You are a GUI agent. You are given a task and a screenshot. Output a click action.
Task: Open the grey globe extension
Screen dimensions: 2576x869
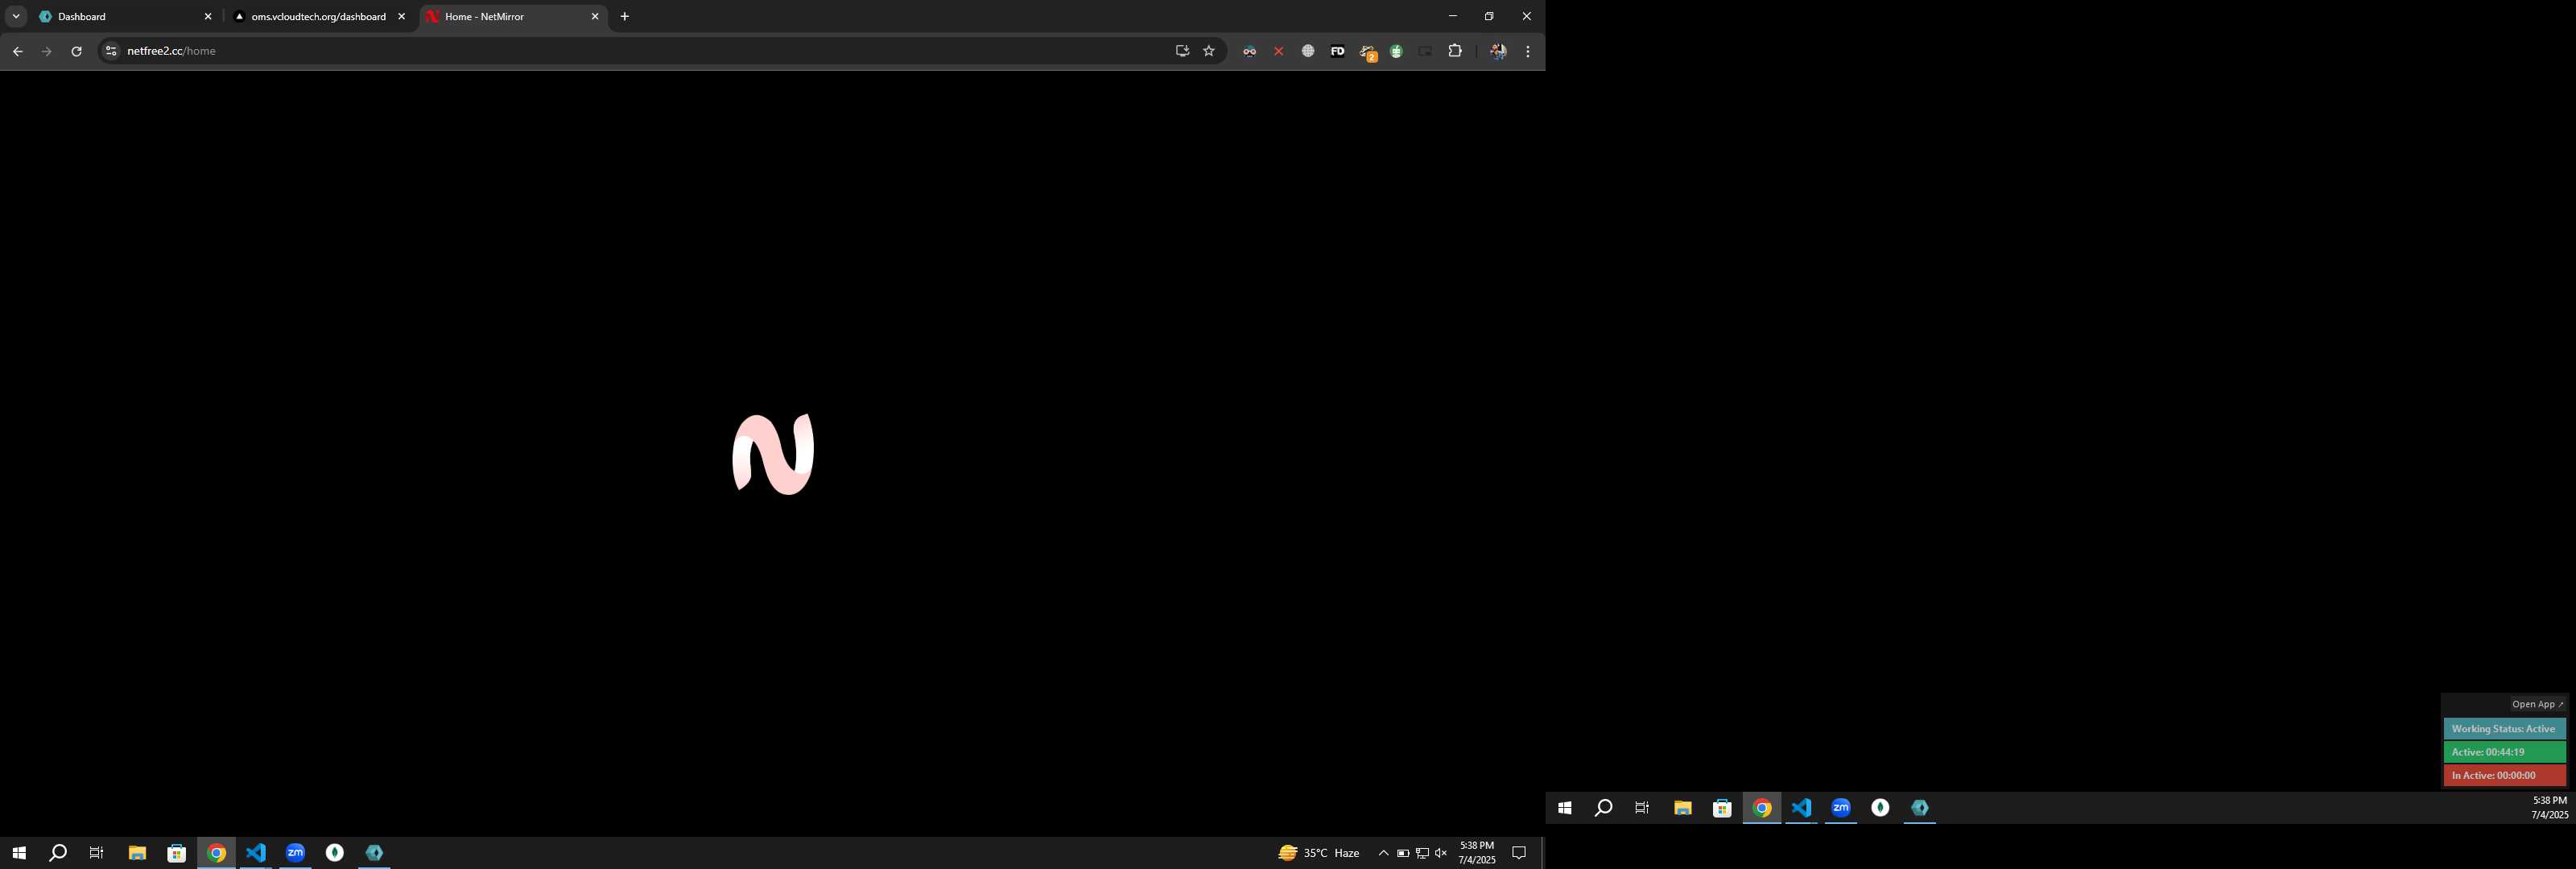(1308, 51)
